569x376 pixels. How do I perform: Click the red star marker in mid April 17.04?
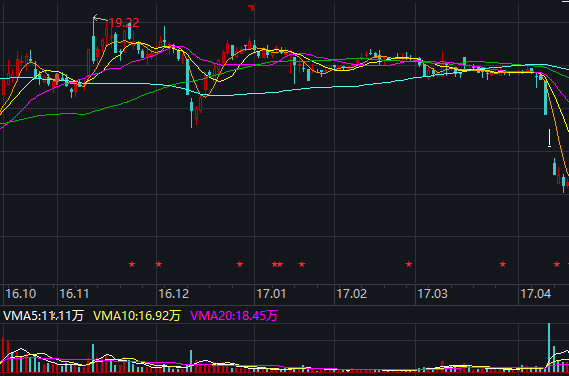pyautogui.click(x=557, y=264)
